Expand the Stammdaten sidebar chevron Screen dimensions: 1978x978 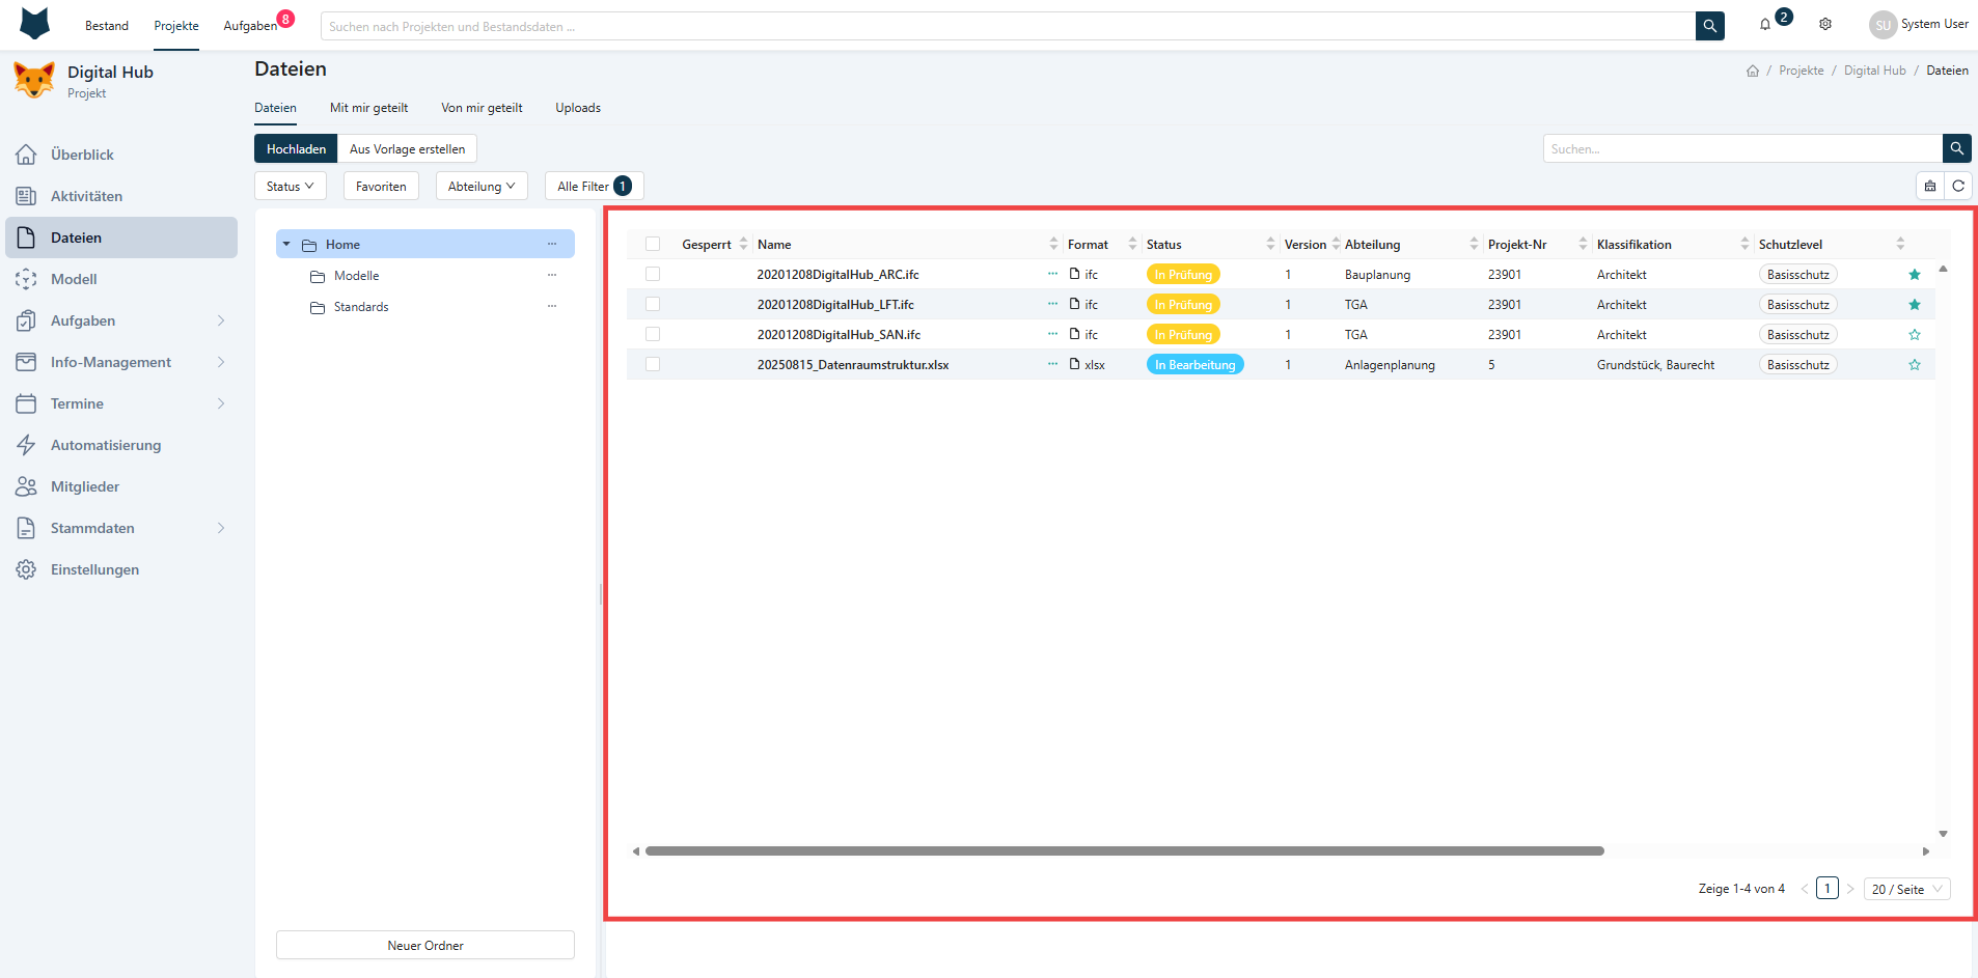click(221, 528)
